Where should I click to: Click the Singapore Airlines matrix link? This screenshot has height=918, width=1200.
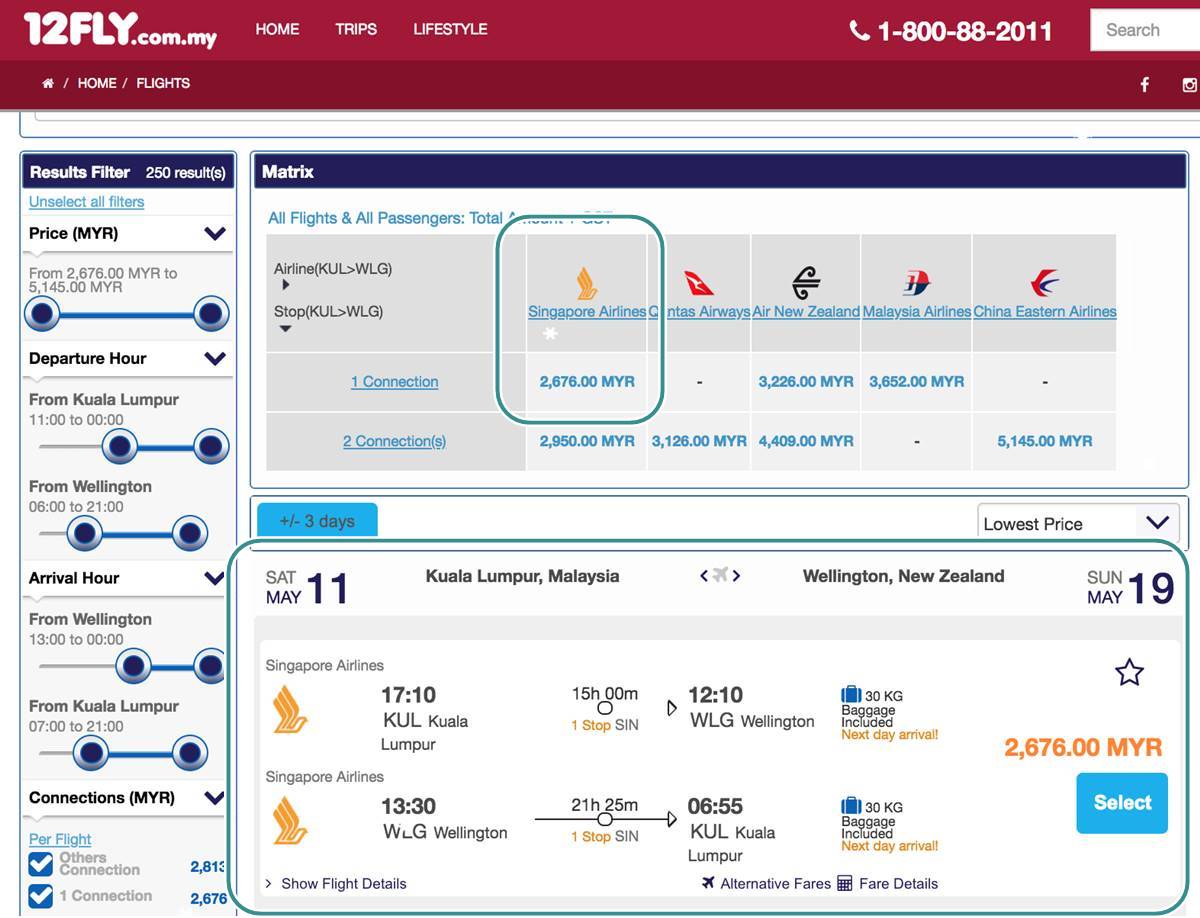(x=587, y=312)
